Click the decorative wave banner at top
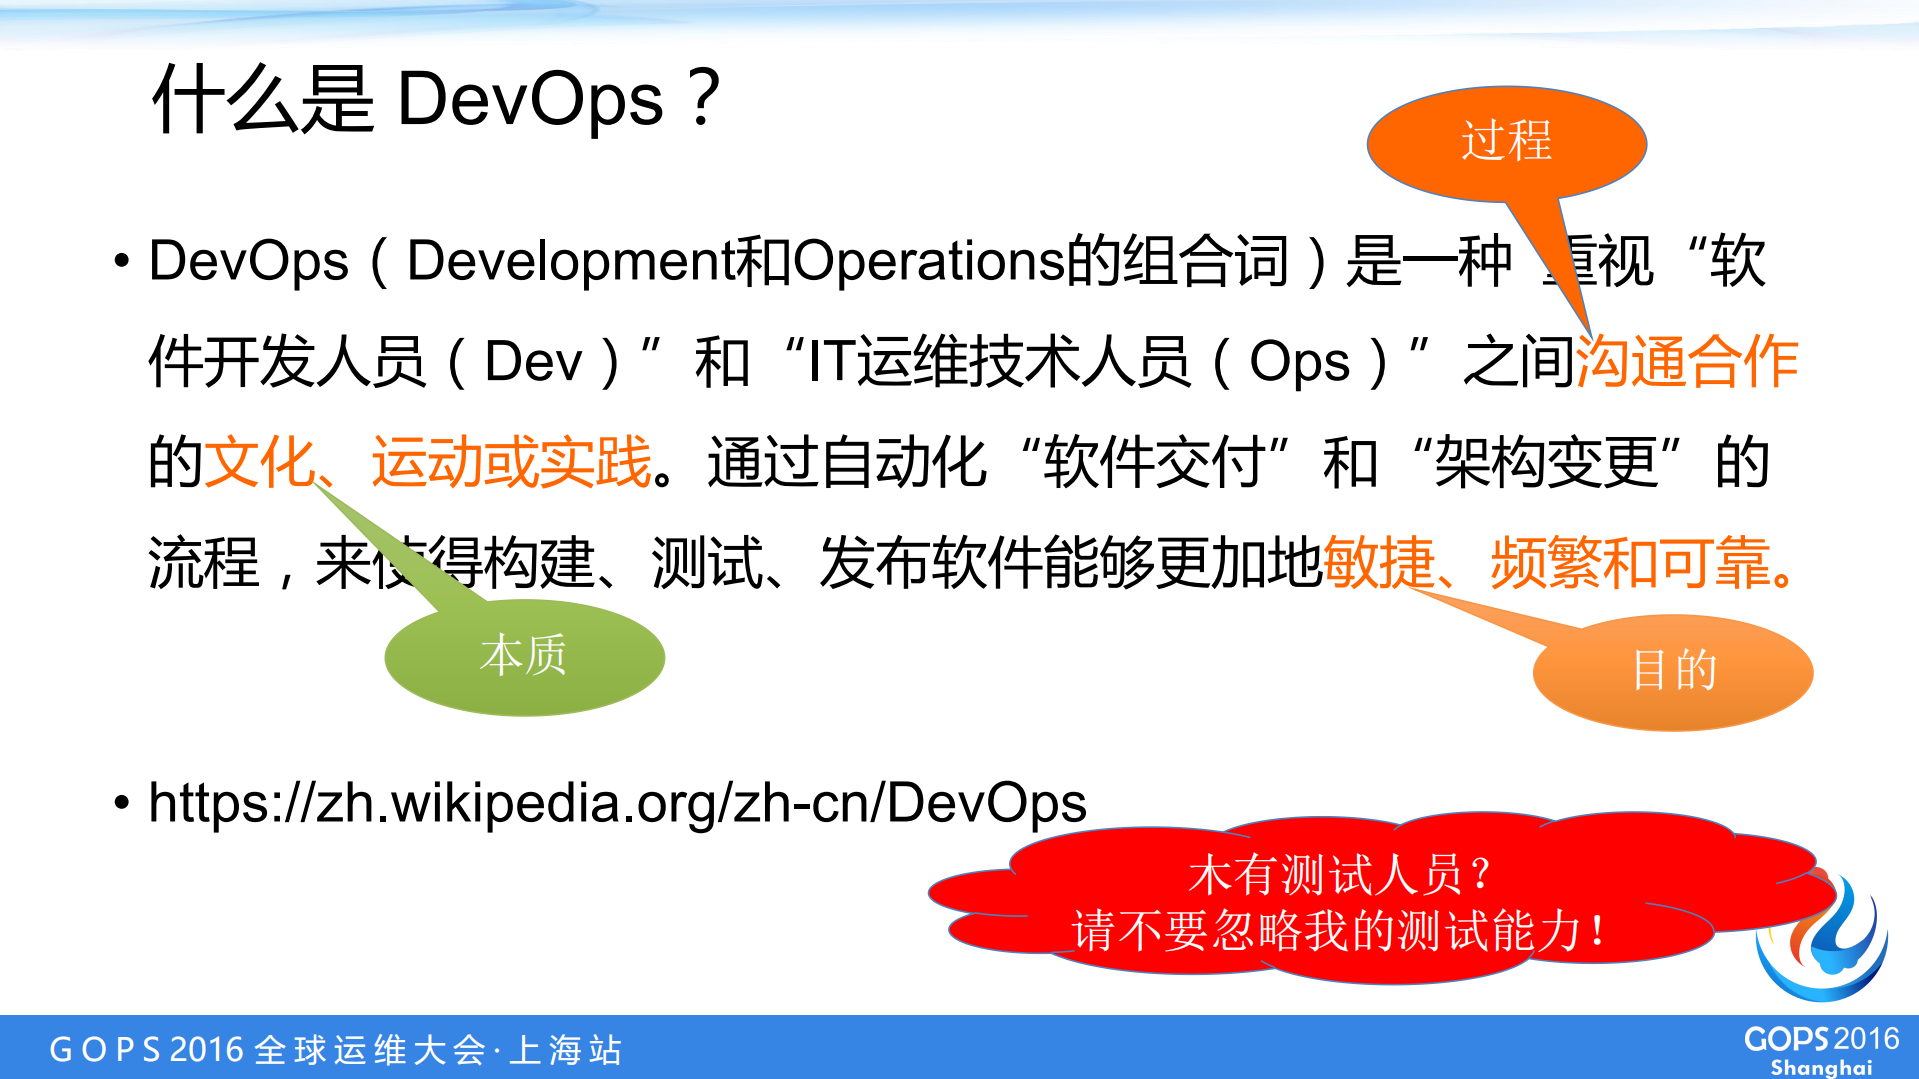This screenshot has width=1919, height=1079. [960, 18]
